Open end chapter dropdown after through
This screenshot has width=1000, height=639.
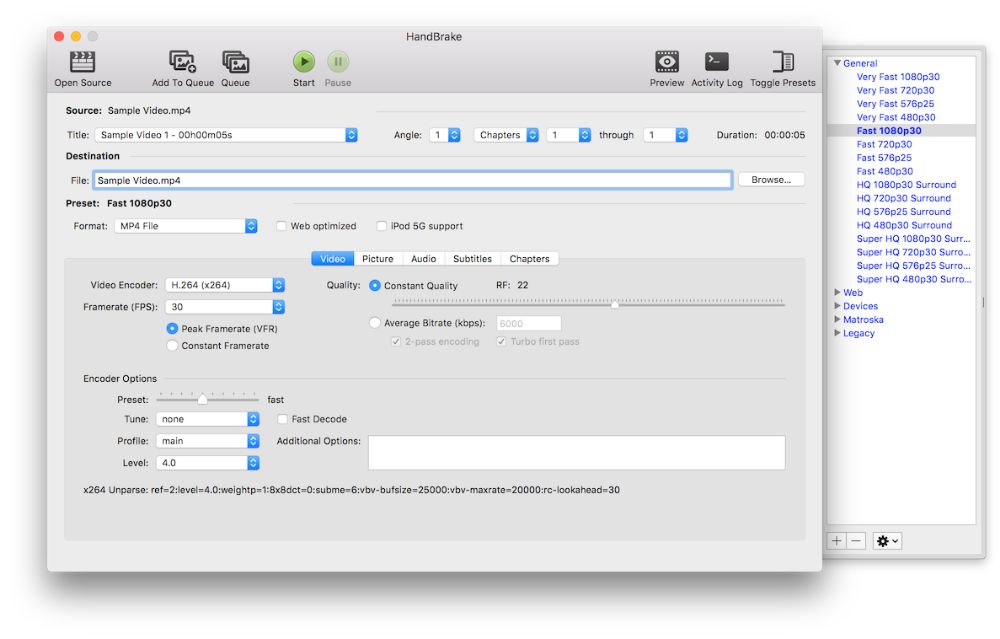(665, 135)
